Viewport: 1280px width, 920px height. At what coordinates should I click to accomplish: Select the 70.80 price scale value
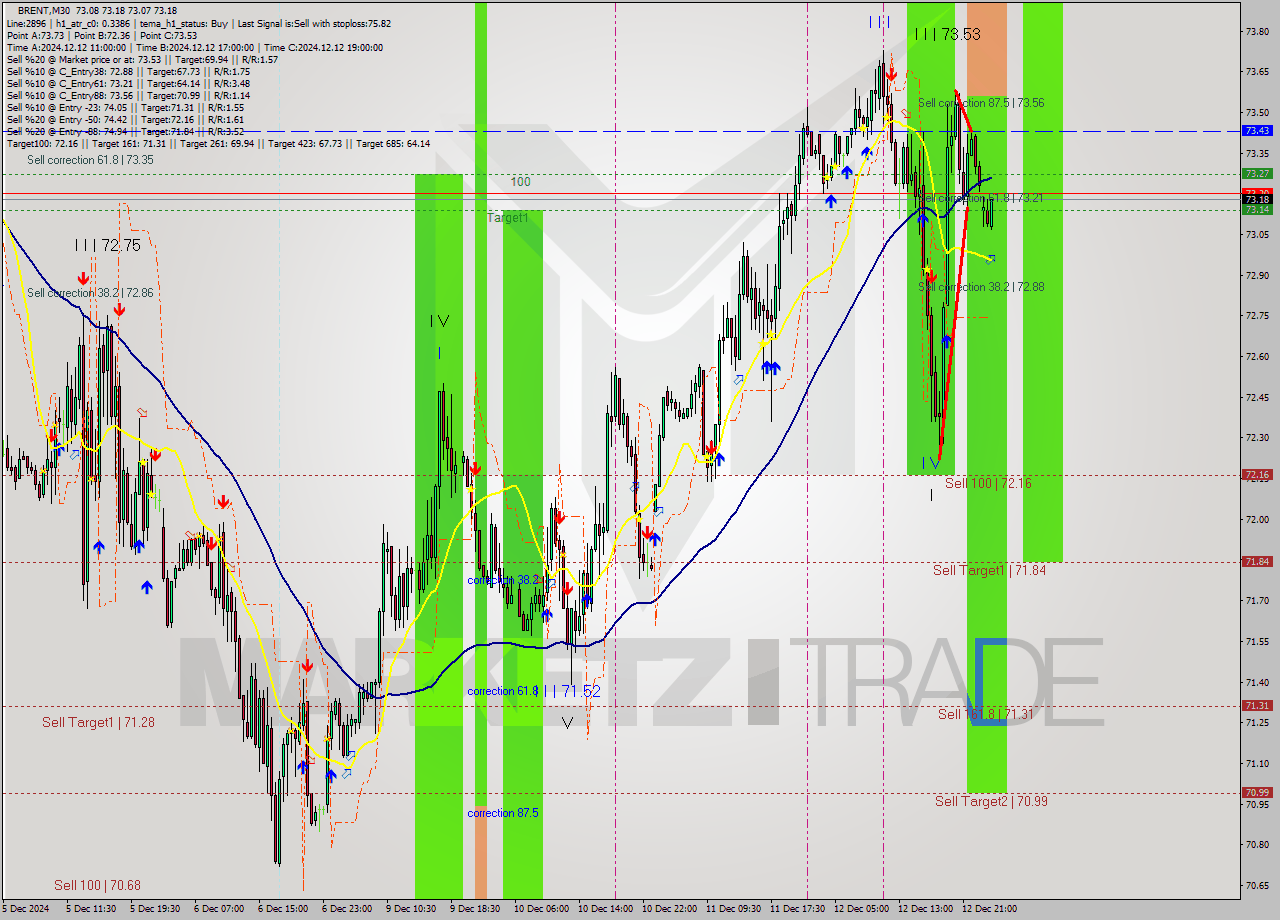(1256, 845)
